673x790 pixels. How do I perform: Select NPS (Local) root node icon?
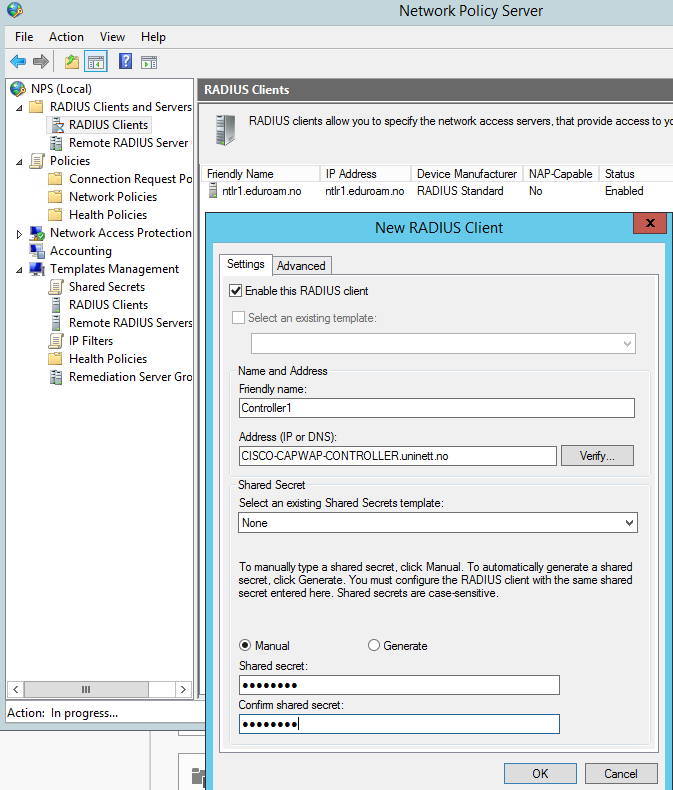[18, 89]
